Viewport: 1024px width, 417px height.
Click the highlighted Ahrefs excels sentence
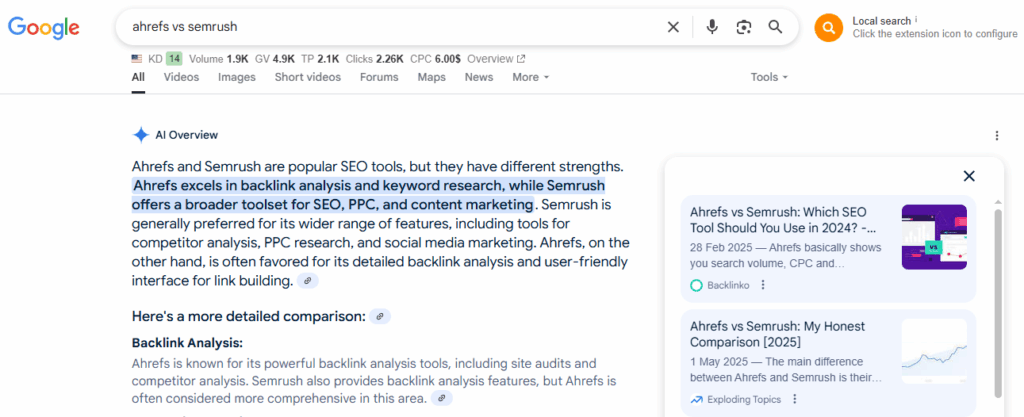pos(368,195)
